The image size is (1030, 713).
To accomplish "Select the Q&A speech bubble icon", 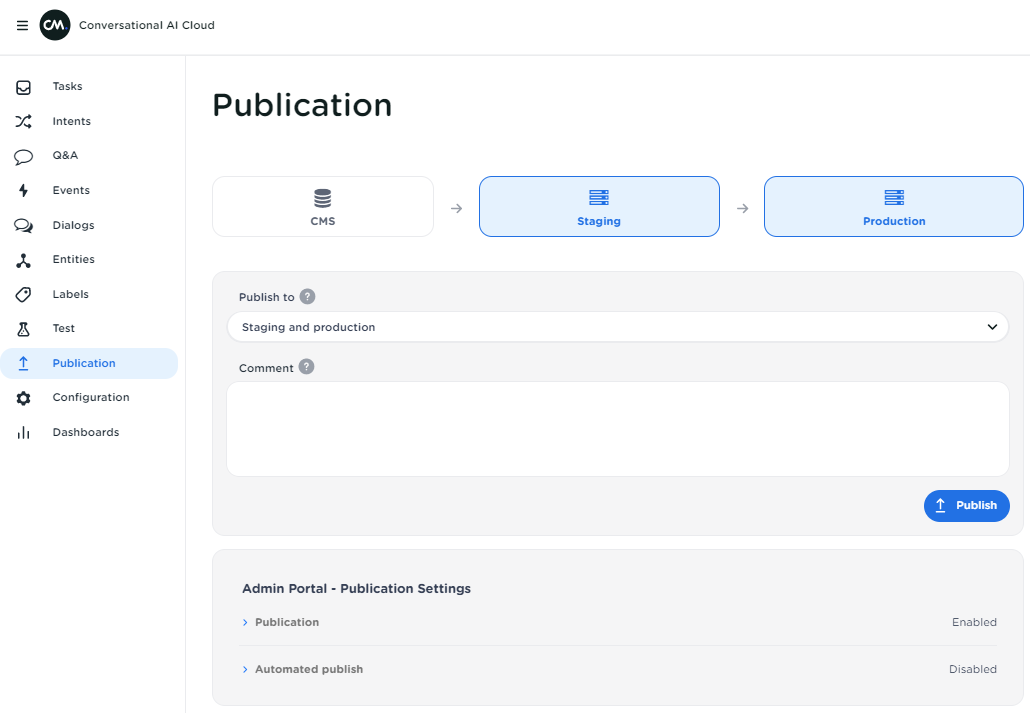I will tap(24, 156).
